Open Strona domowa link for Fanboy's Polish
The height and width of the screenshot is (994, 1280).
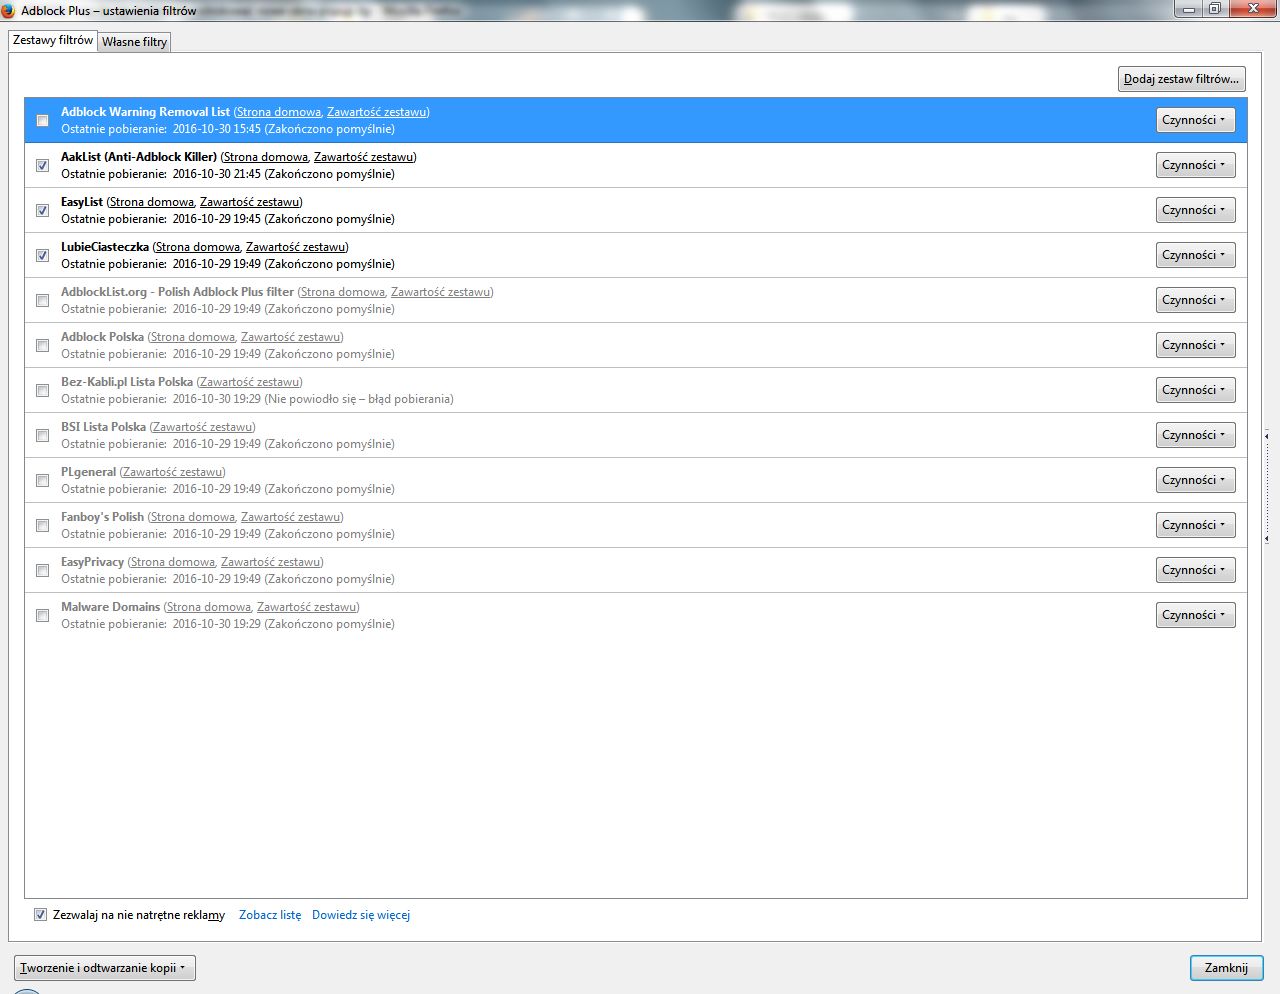point(193,517)
